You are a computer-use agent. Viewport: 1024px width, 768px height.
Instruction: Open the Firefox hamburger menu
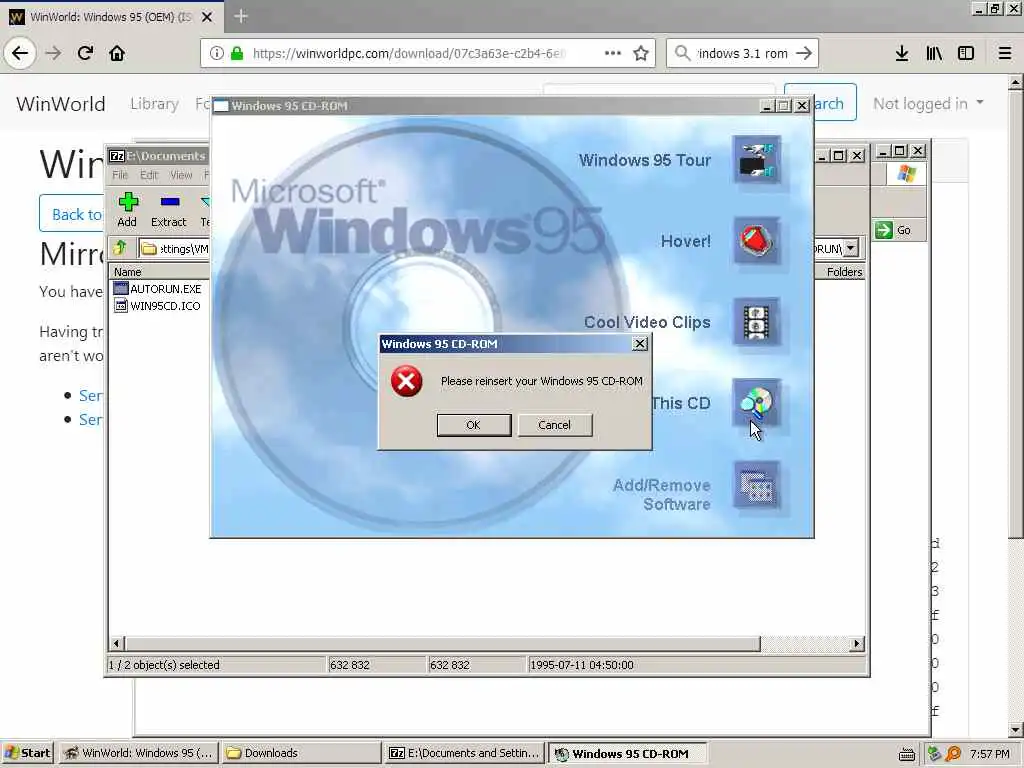[1005, 54]
